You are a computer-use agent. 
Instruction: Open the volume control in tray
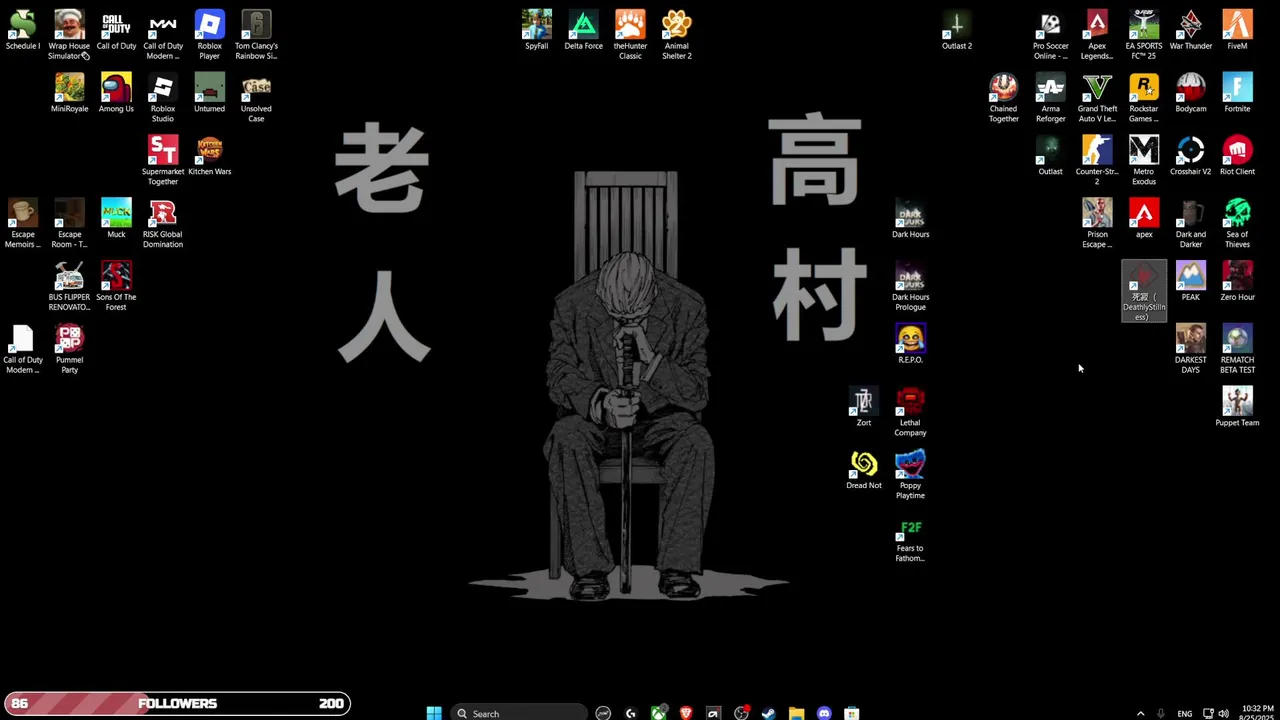coord(1223,713)
